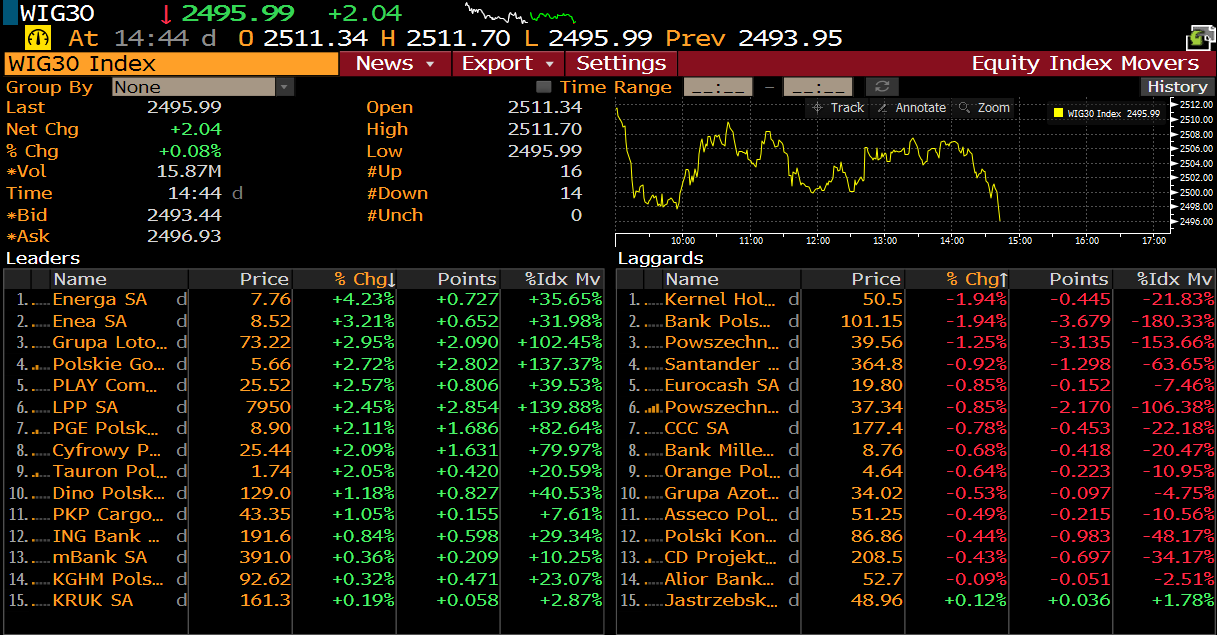Open the Export menu
Viewport: 1217px width, 635px height.
tap(509, 64)
